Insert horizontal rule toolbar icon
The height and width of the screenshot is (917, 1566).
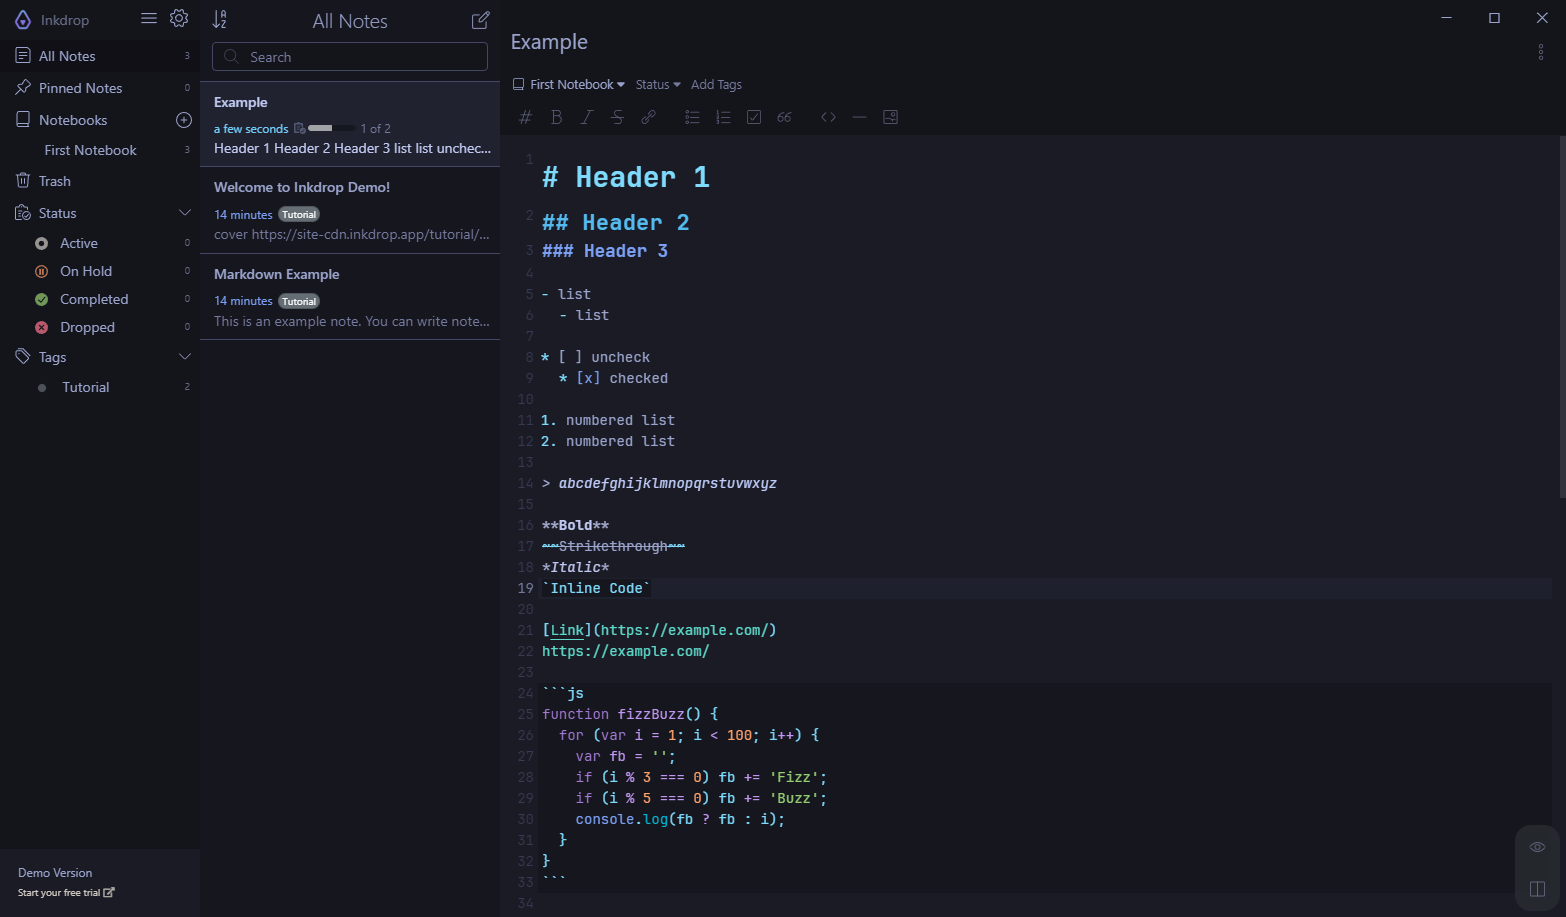pos(859,117)
